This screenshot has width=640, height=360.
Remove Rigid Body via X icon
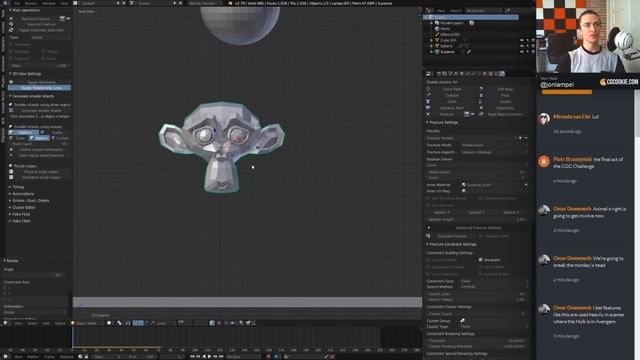click(482, 108)
